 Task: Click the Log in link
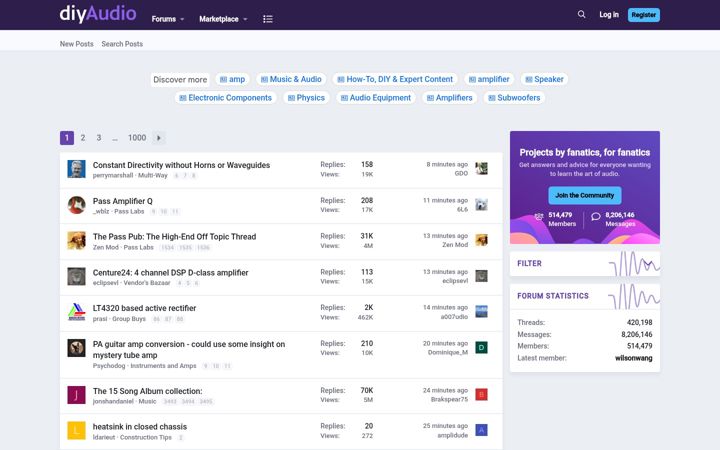tap(609, 15)
